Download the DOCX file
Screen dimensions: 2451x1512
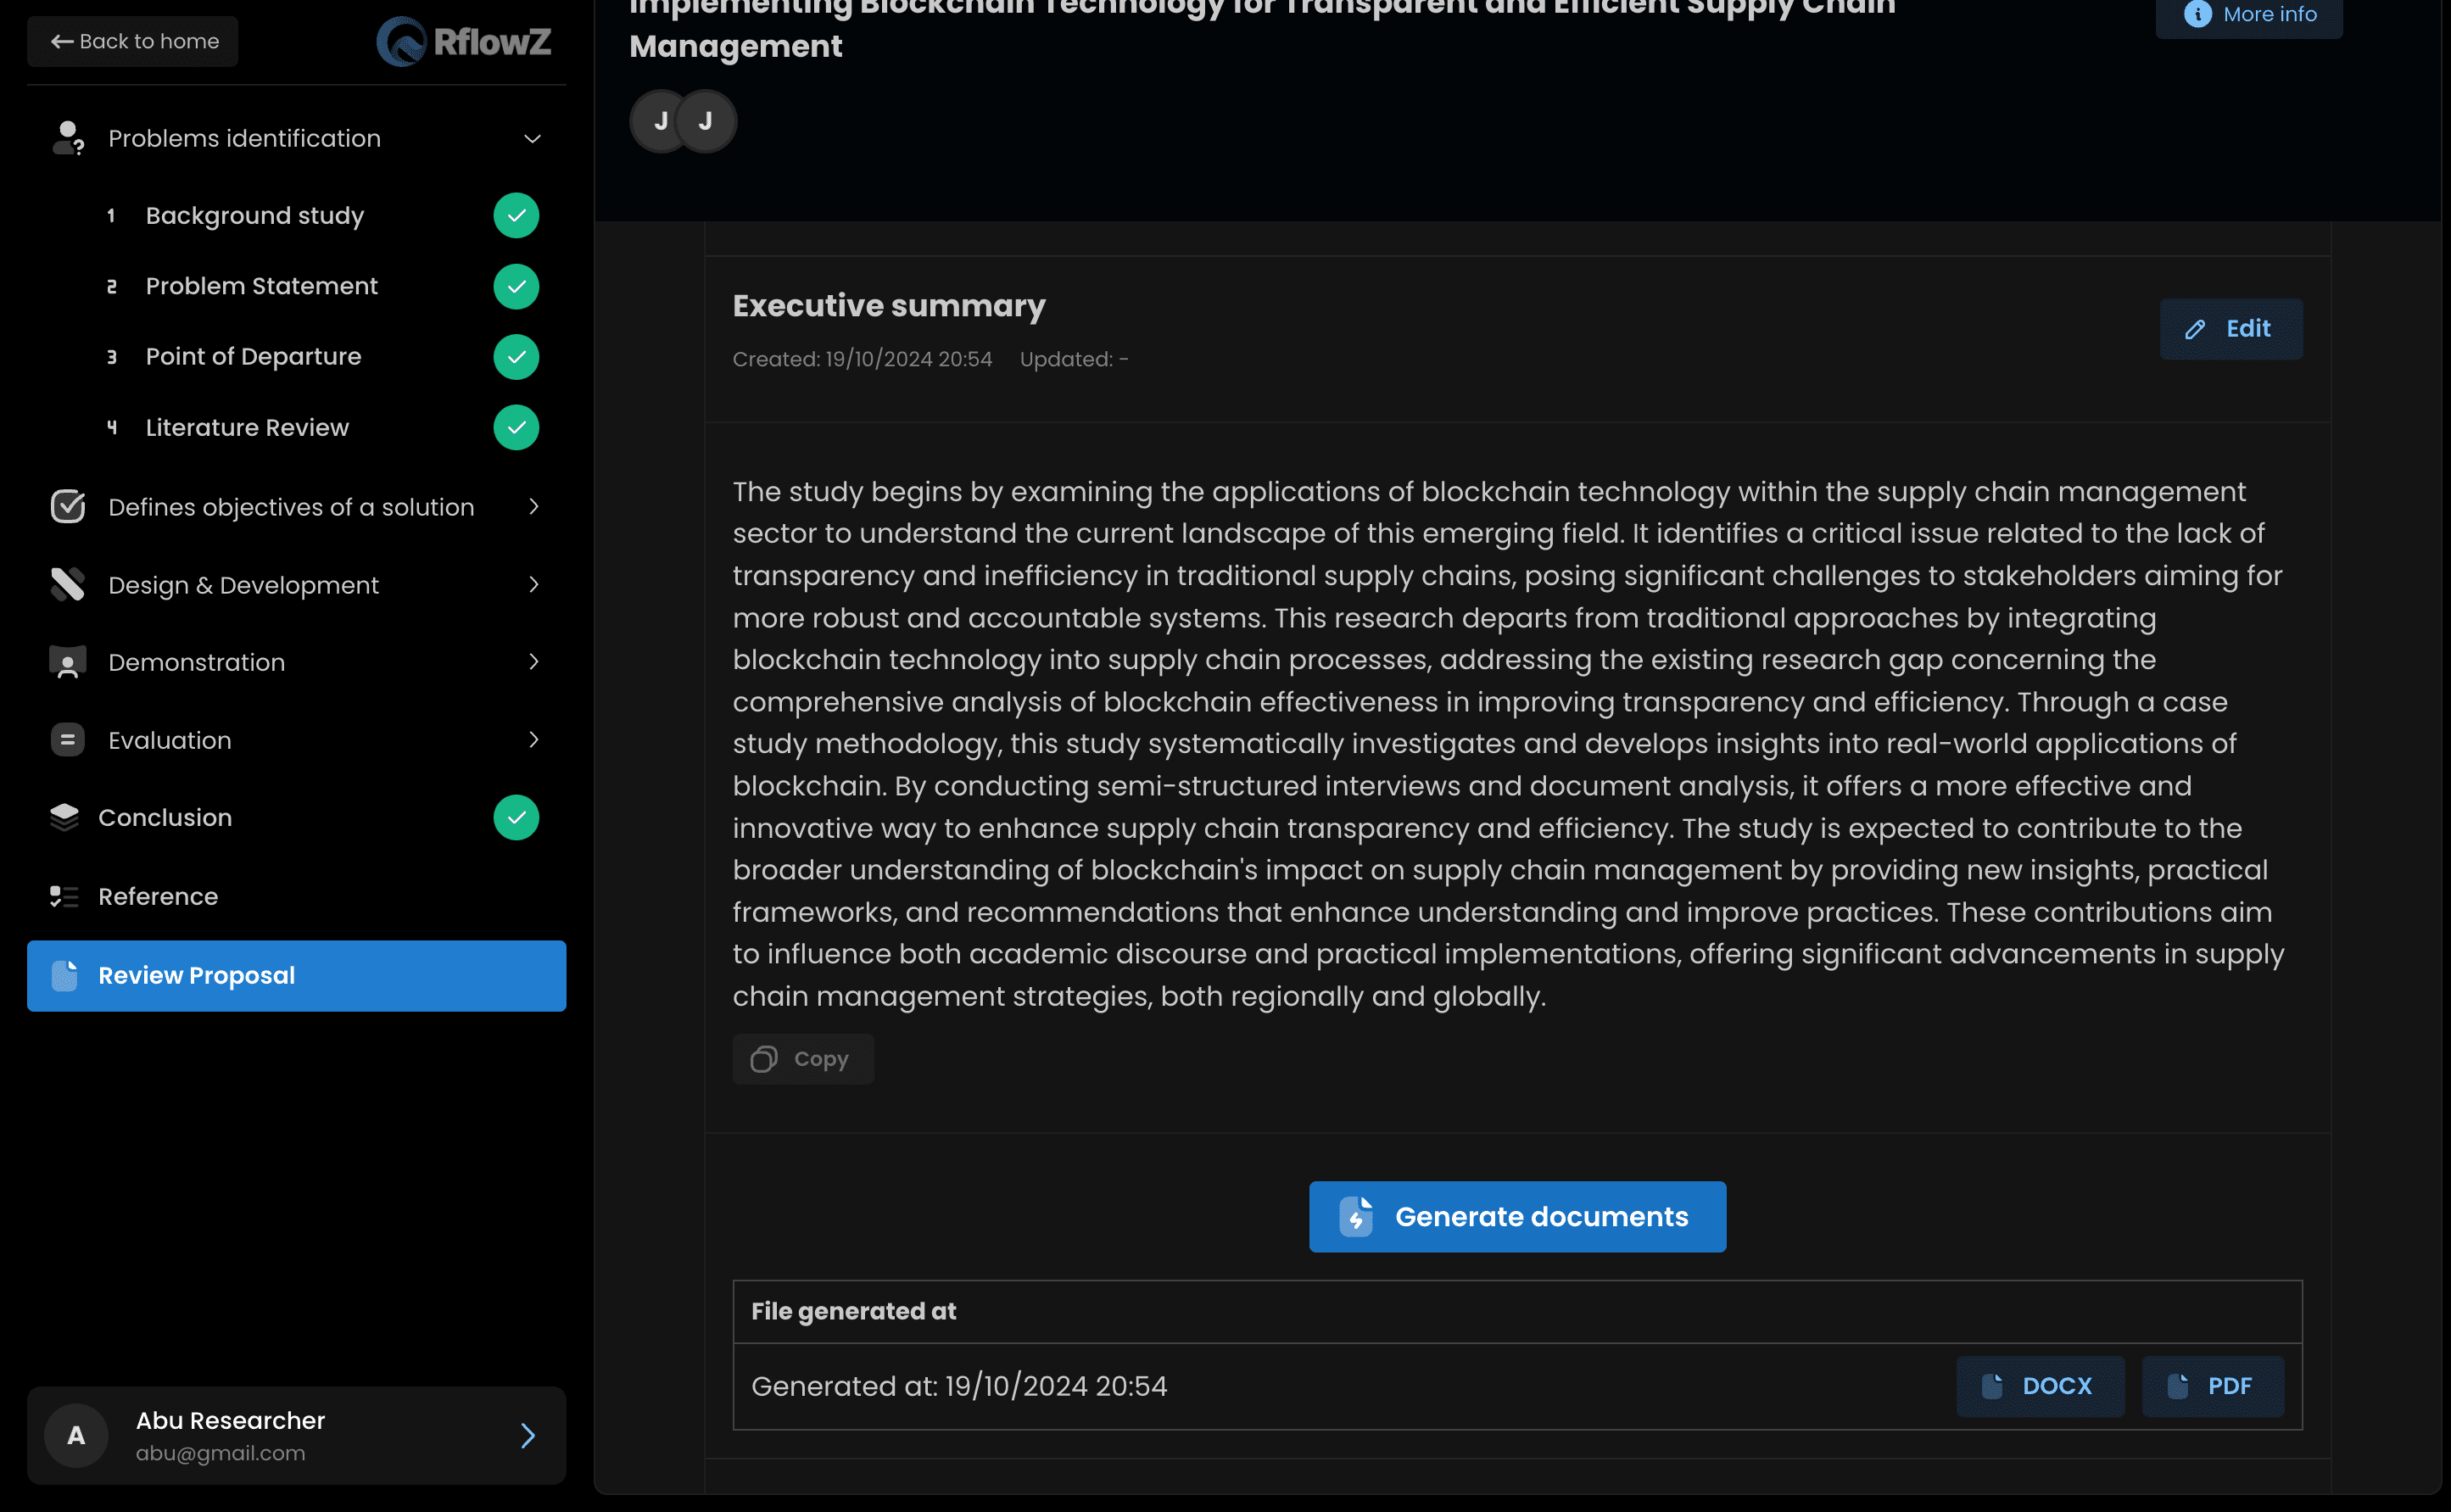pyautogui.click(x=2039, y=1386)
